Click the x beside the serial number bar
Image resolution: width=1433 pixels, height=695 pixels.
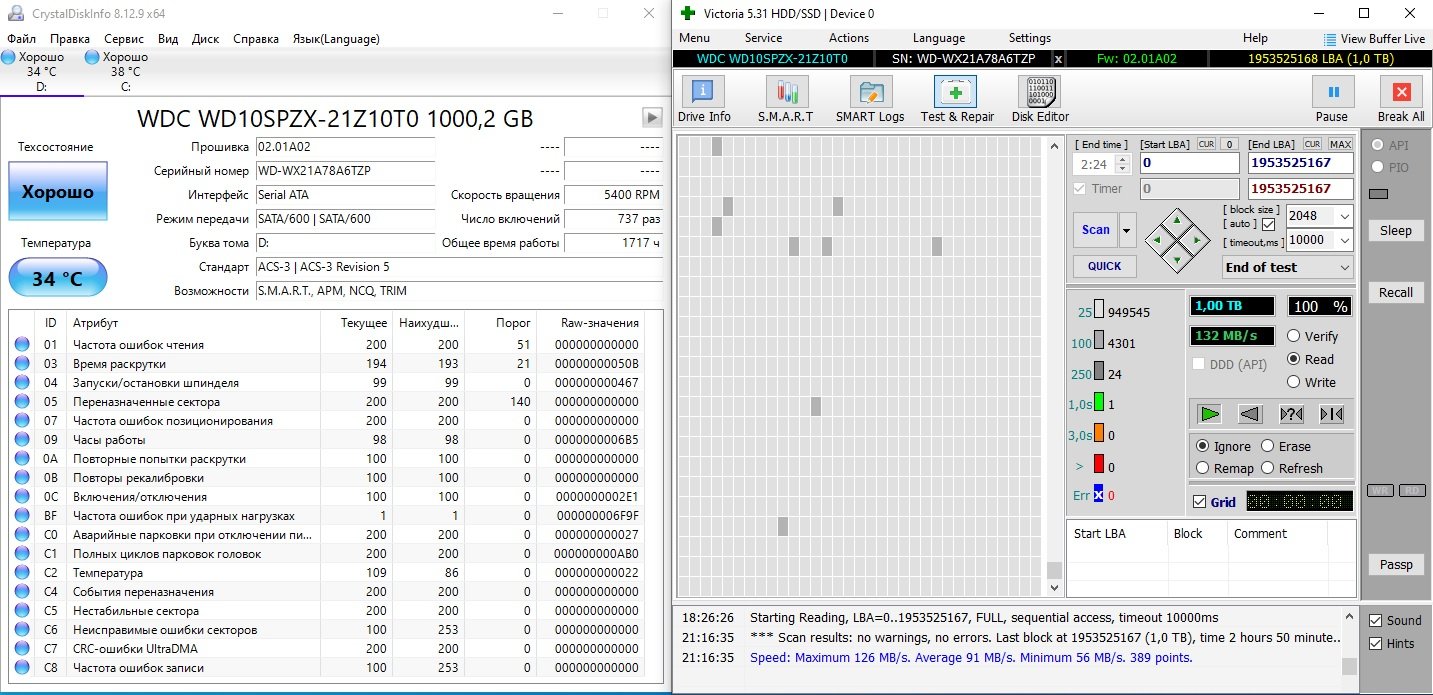tap(1059, 58)
